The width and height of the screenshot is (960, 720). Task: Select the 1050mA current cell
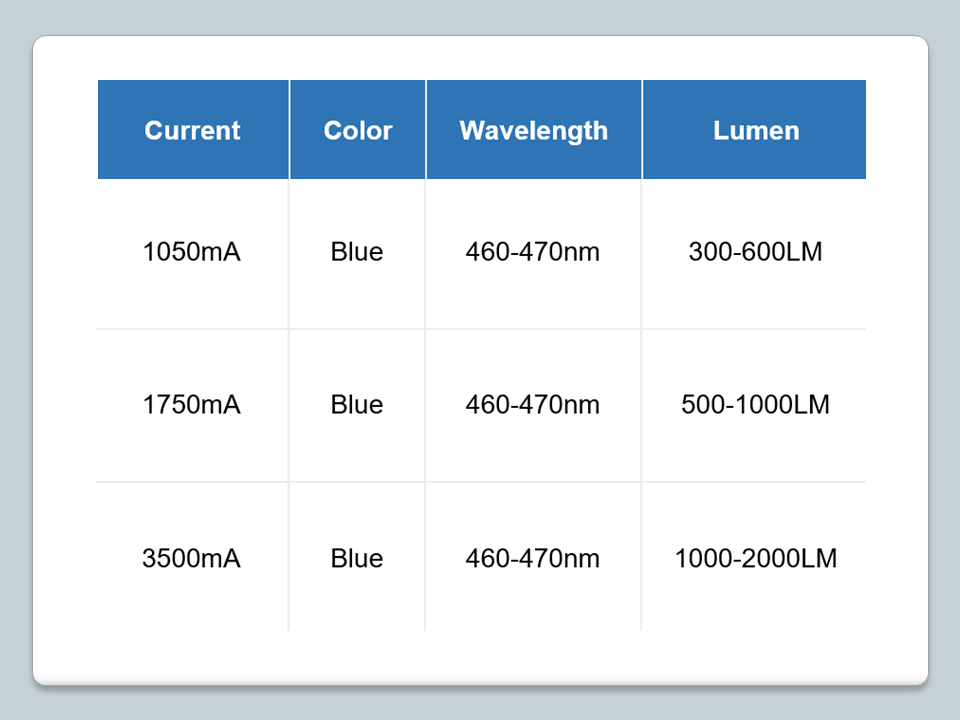point(192,252)
